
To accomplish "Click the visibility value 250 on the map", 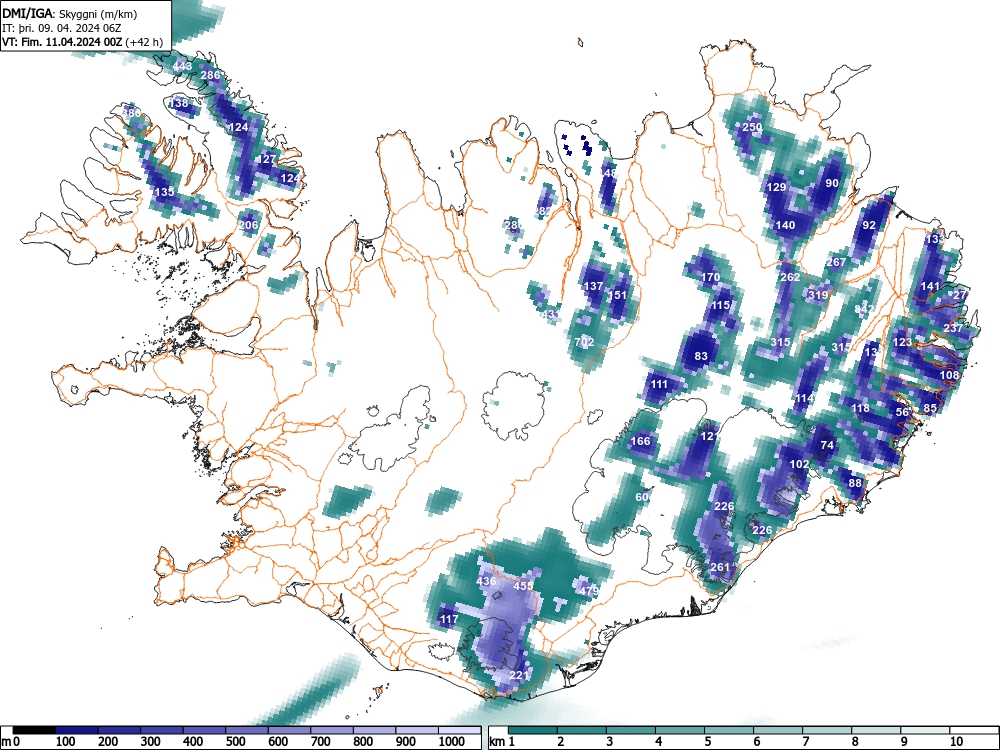I will click(x=752, y=127).
